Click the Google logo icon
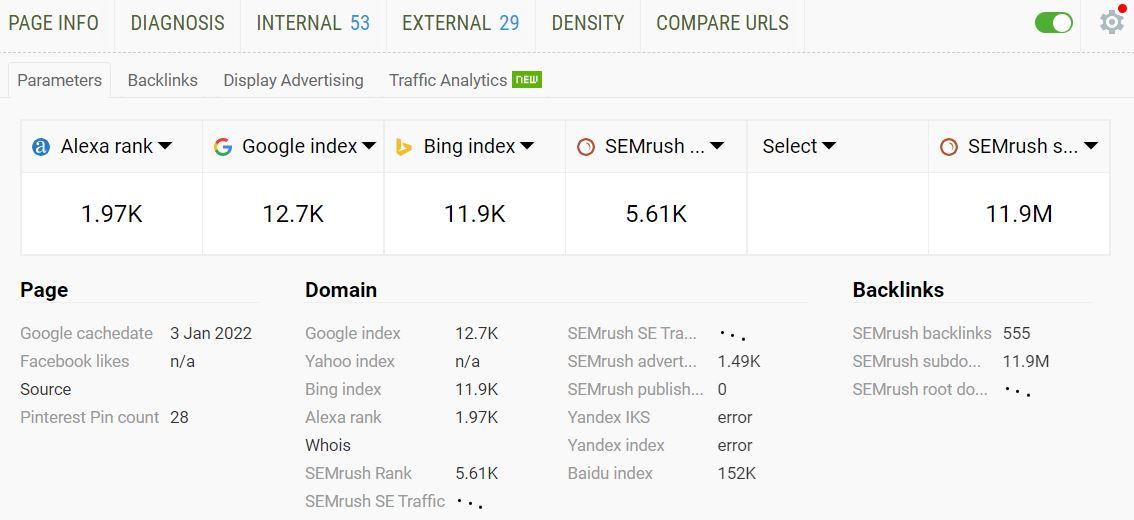This screenshot has height=520, width=1134. pos(223,147)
